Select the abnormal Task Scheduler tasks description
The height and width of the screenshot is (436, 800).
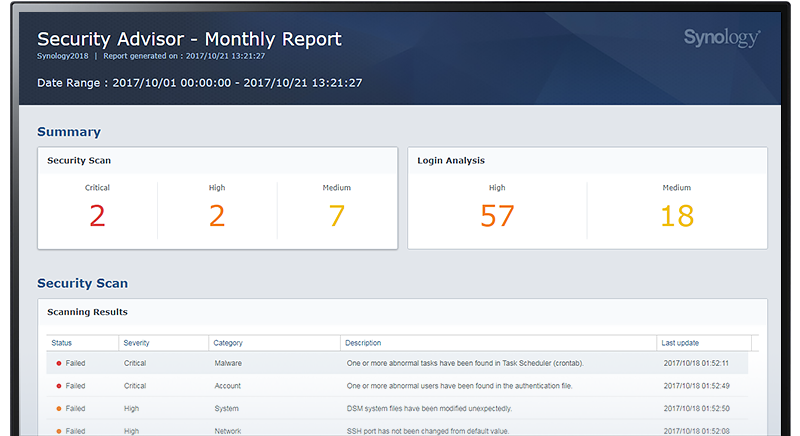464,364
